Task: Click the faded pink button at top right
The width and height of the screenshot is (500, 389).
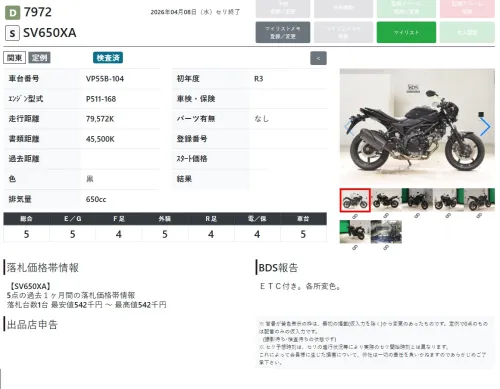Action: click(467, 9)
